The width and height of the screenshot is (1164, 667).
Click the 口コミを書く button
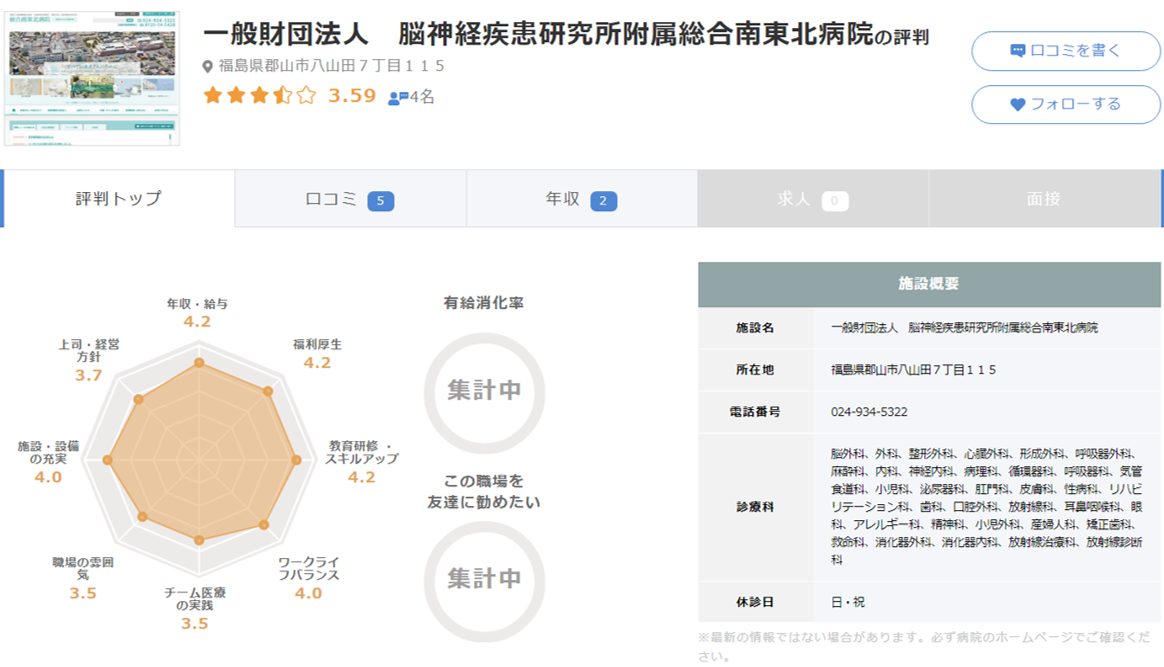pos(1065,50)
